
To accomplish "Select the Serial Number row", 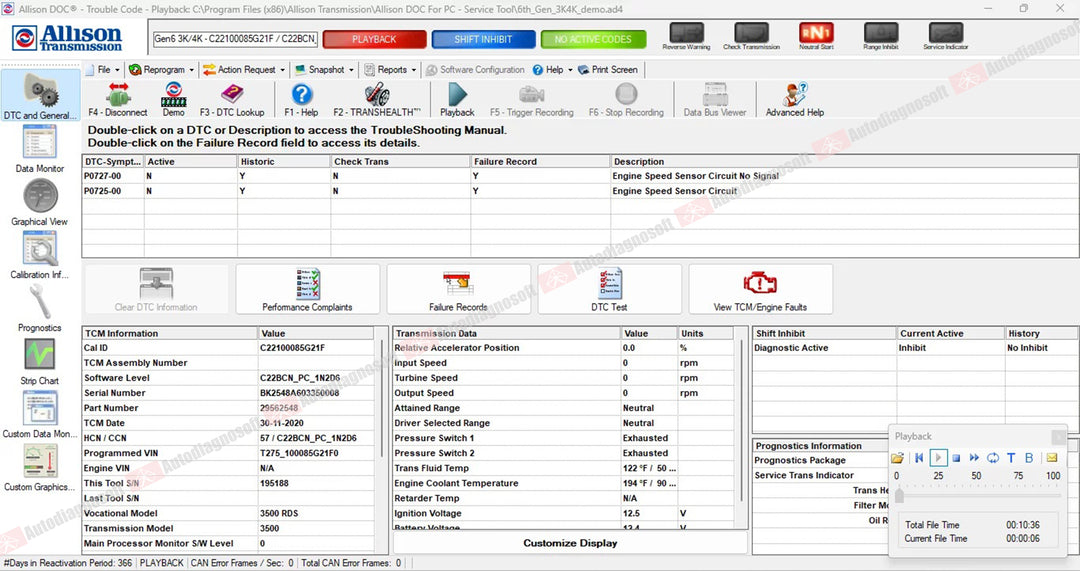I will [x=230, y=393].
